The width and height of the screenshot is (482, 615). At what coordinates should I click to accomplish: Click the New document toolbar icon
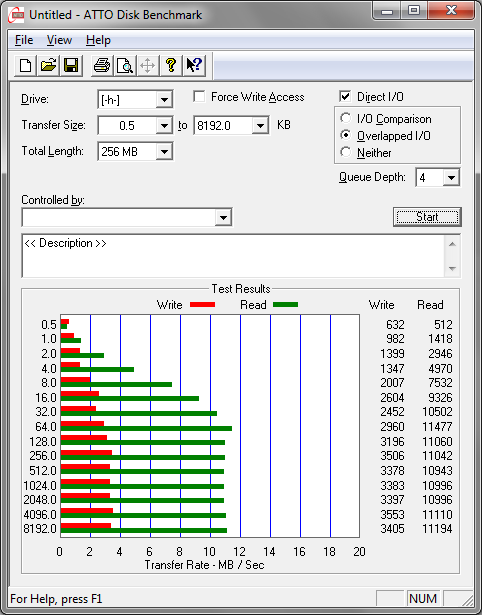pos(25,65)
